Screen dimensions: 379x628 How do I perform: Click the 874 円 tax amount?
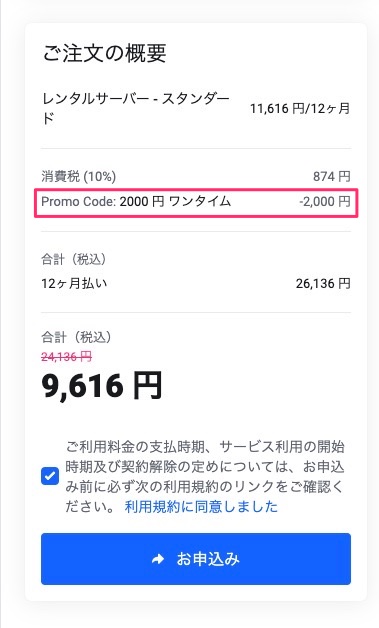(x=332, y=176)
